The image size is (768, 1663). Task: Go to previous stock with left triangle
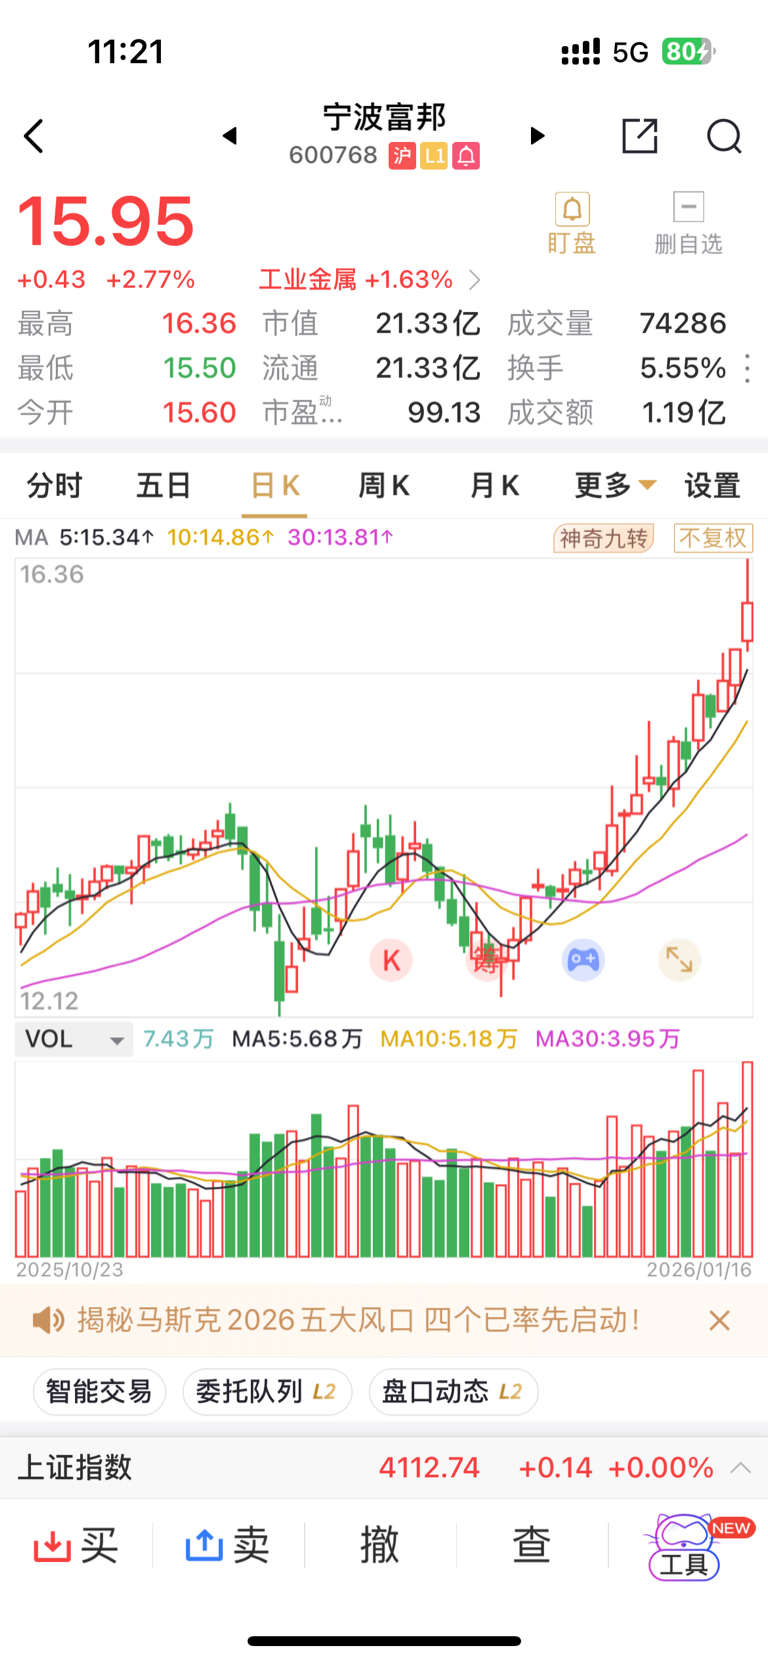point(230,136)
